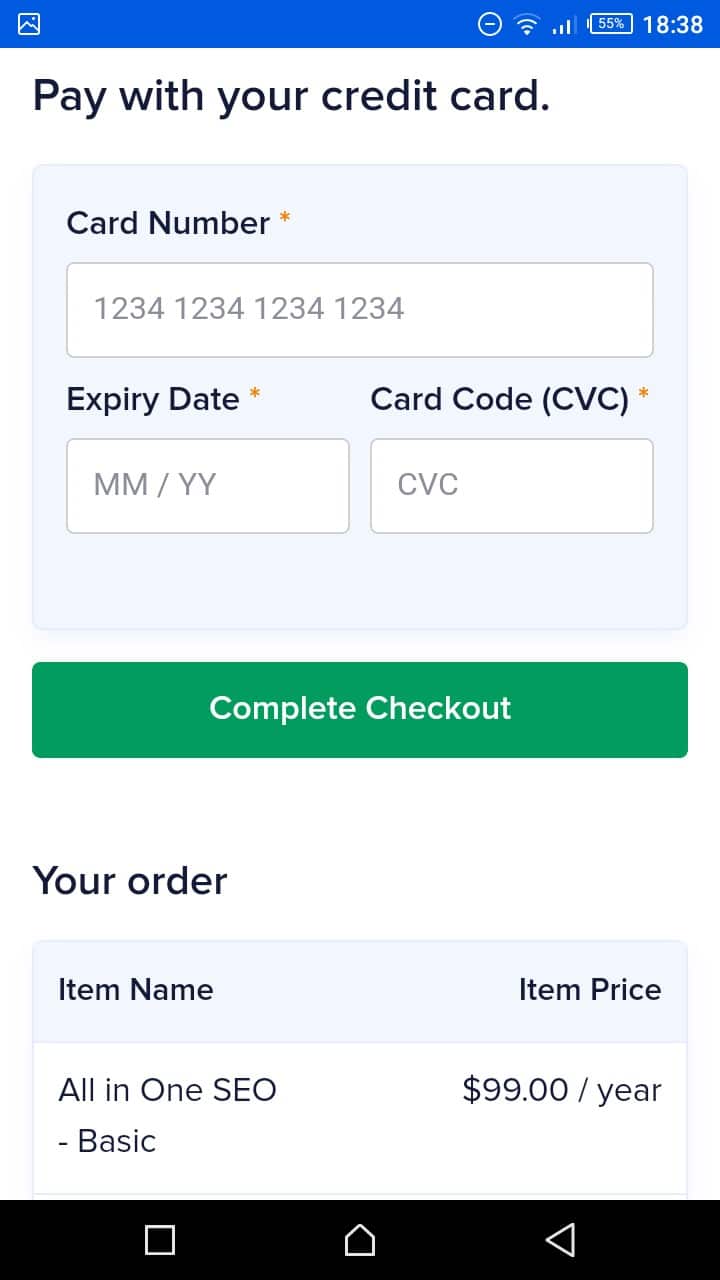Tap the status bar clock showing 18:38

[672, 24]
